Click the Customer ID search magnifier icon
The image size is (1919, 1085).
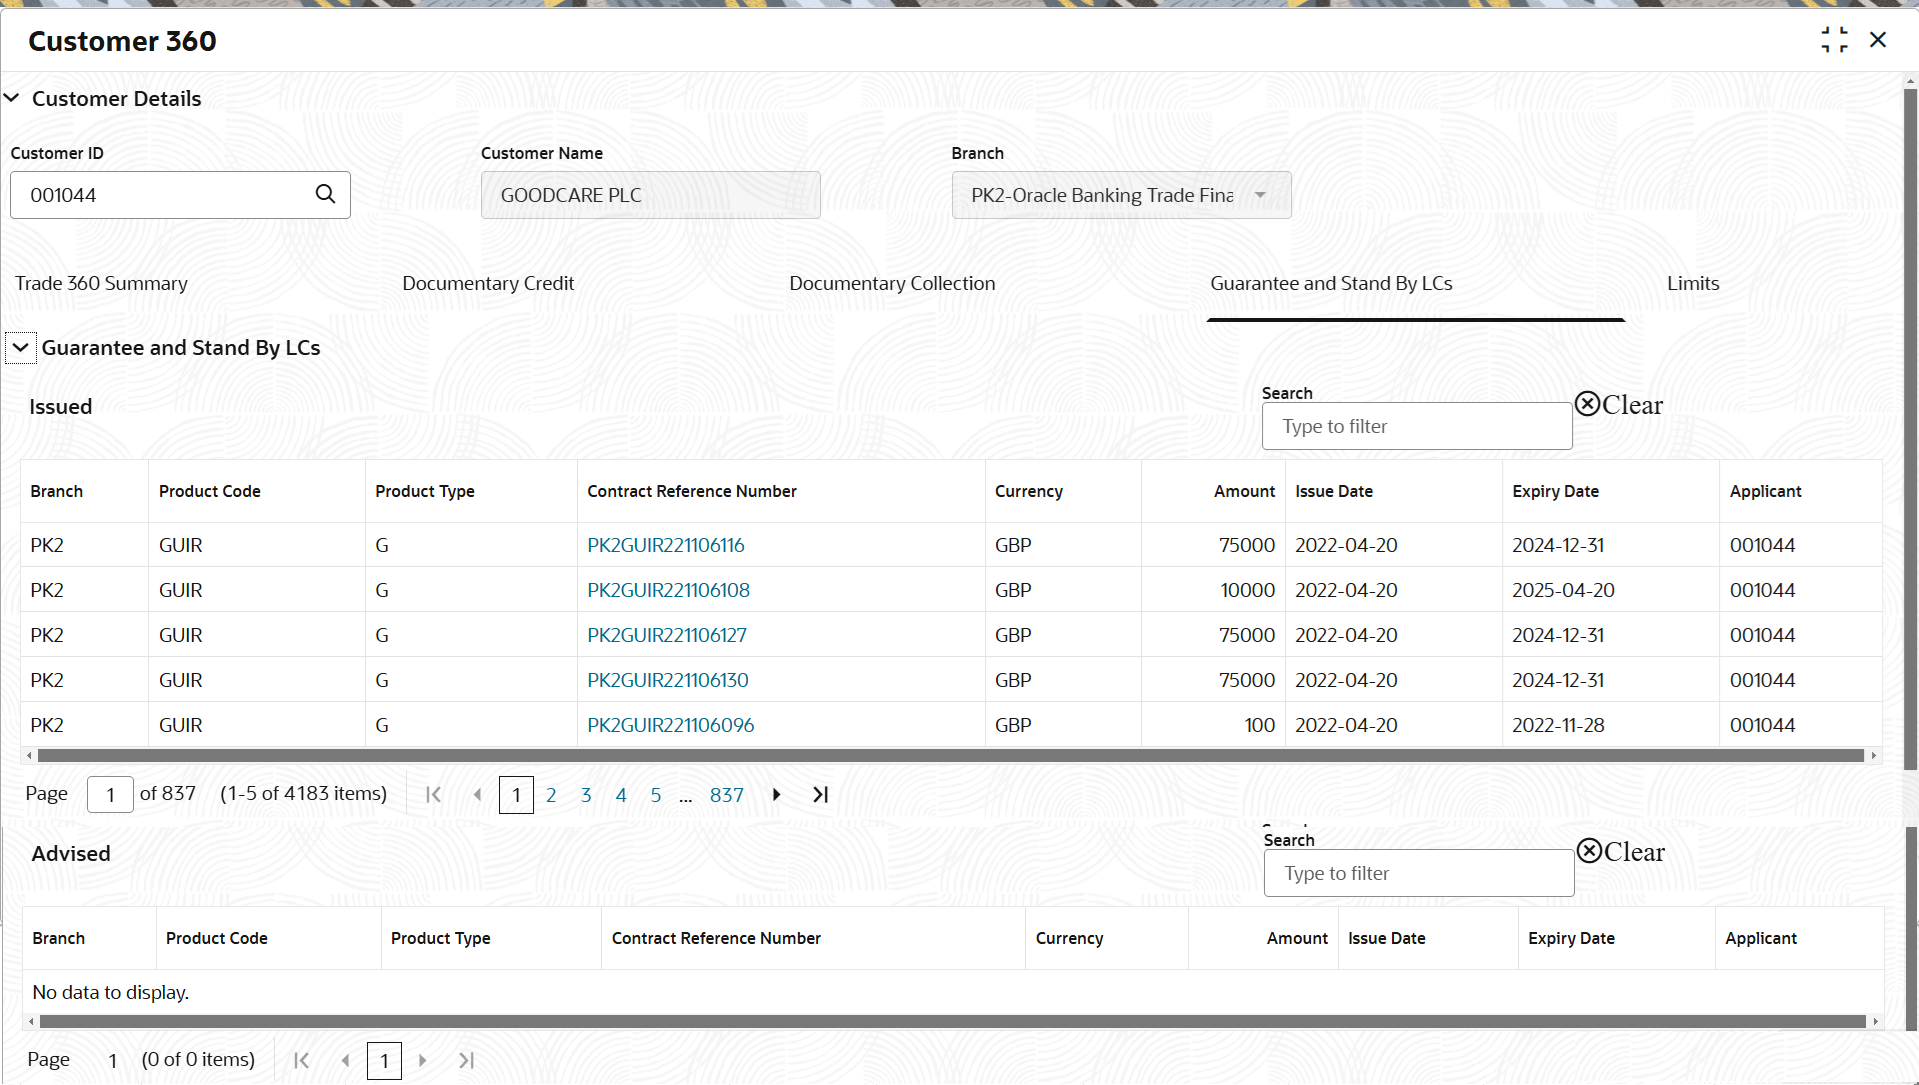pyautogui.click(x=325, y=194)
